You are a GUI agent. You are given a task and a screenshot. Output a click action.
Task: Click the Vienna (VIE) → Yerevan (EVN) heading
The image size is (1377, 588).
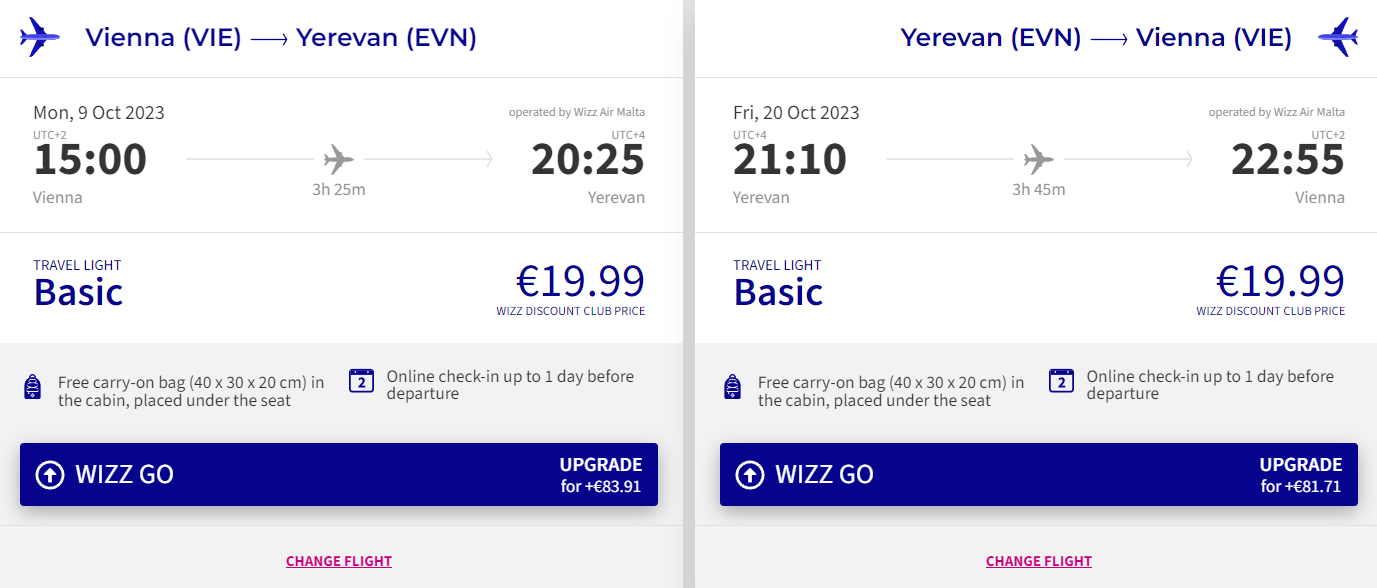coord(281,38)
